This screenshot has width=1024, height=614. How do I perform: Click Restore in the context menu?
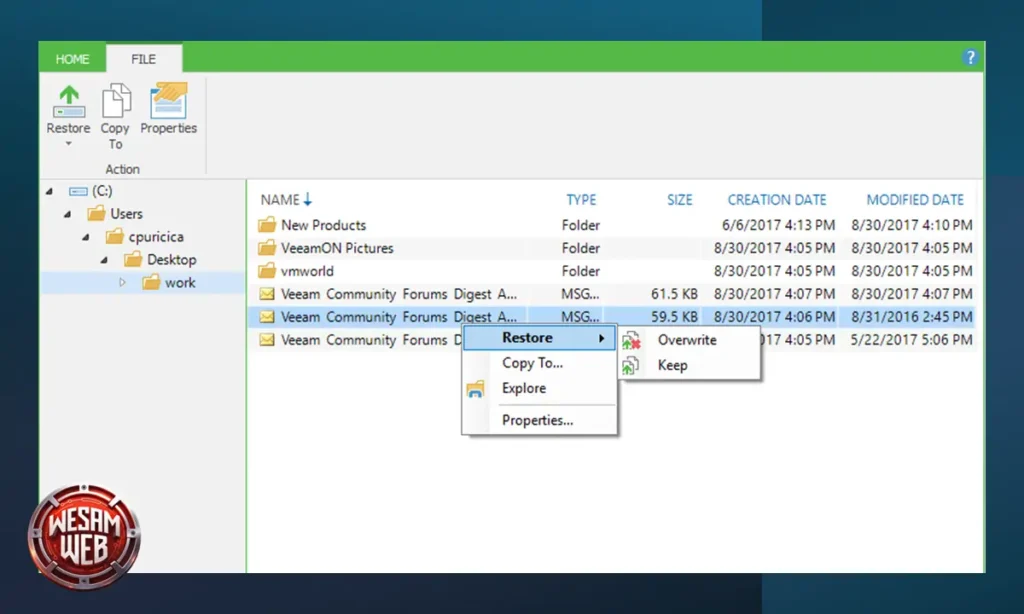(527, 338)
